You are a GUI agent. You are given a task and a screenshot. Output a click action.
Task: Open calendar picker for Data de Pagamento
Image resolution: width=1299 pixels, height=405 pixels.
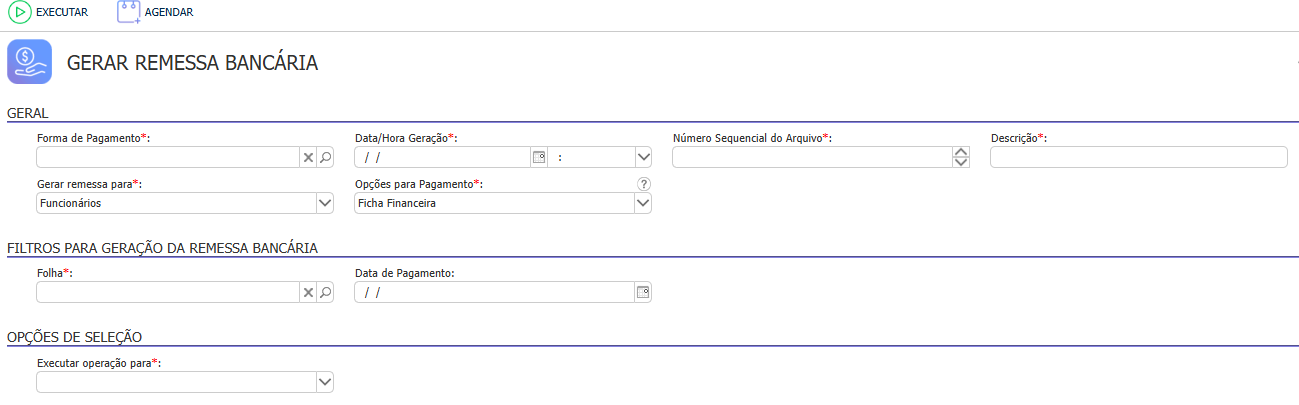point(643,292)
